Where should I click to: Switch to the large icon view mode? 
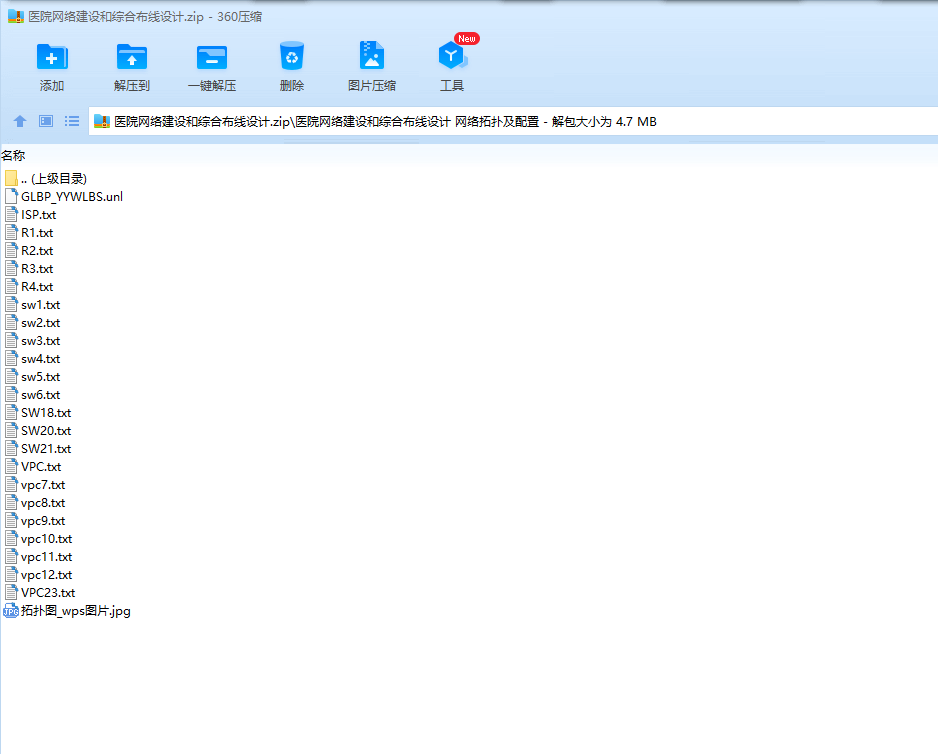[46, 121]
